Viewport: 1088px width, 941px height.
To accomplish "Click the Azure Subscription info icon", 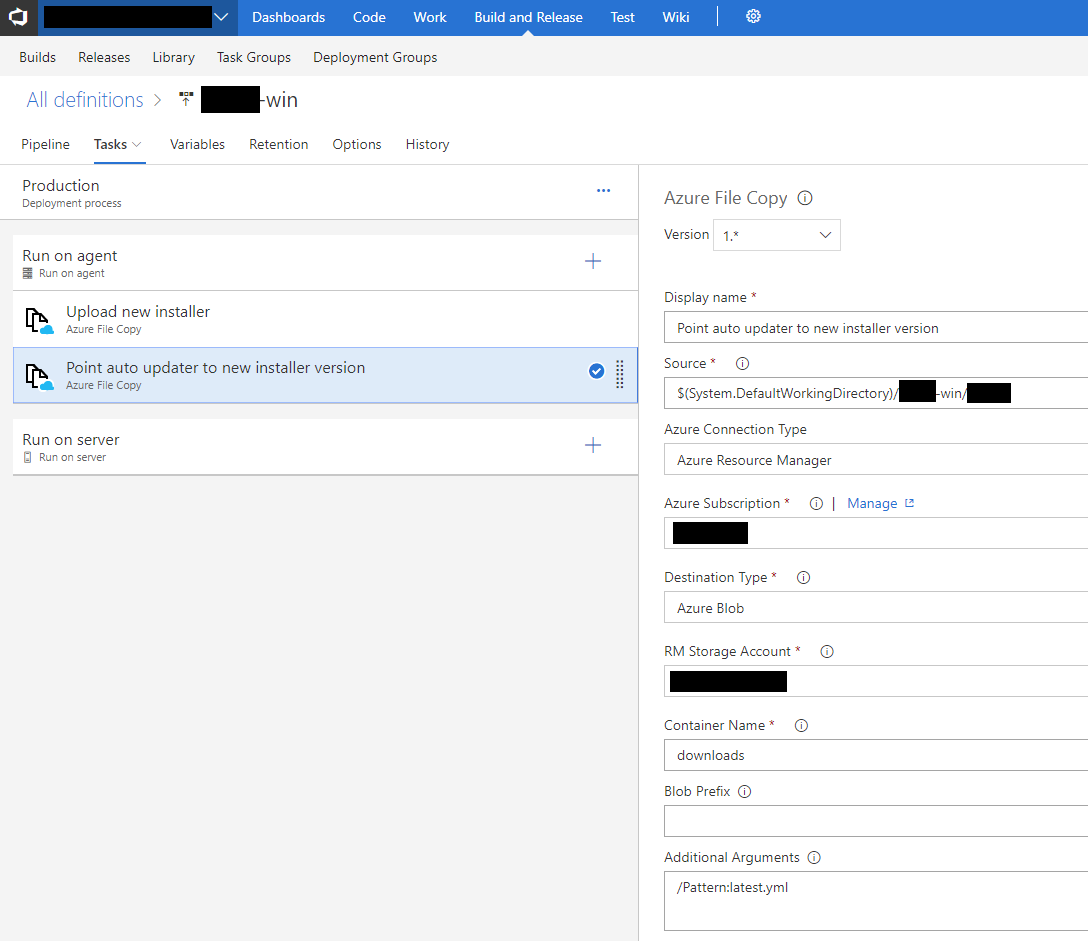I will click(816, 504).
